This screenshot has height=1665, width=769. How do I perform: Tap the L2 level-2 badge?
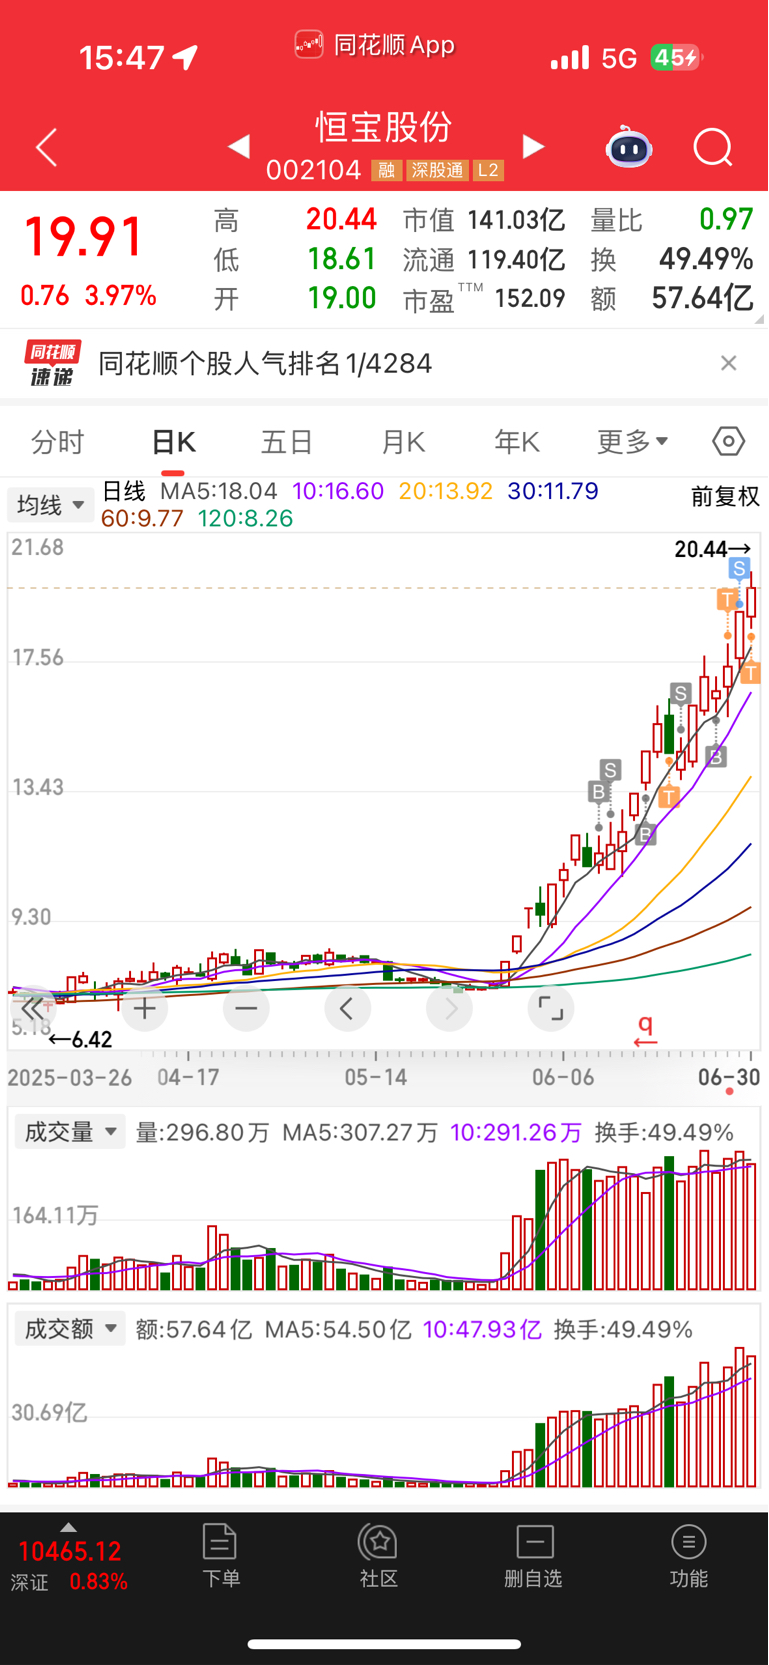click(488, 171)
